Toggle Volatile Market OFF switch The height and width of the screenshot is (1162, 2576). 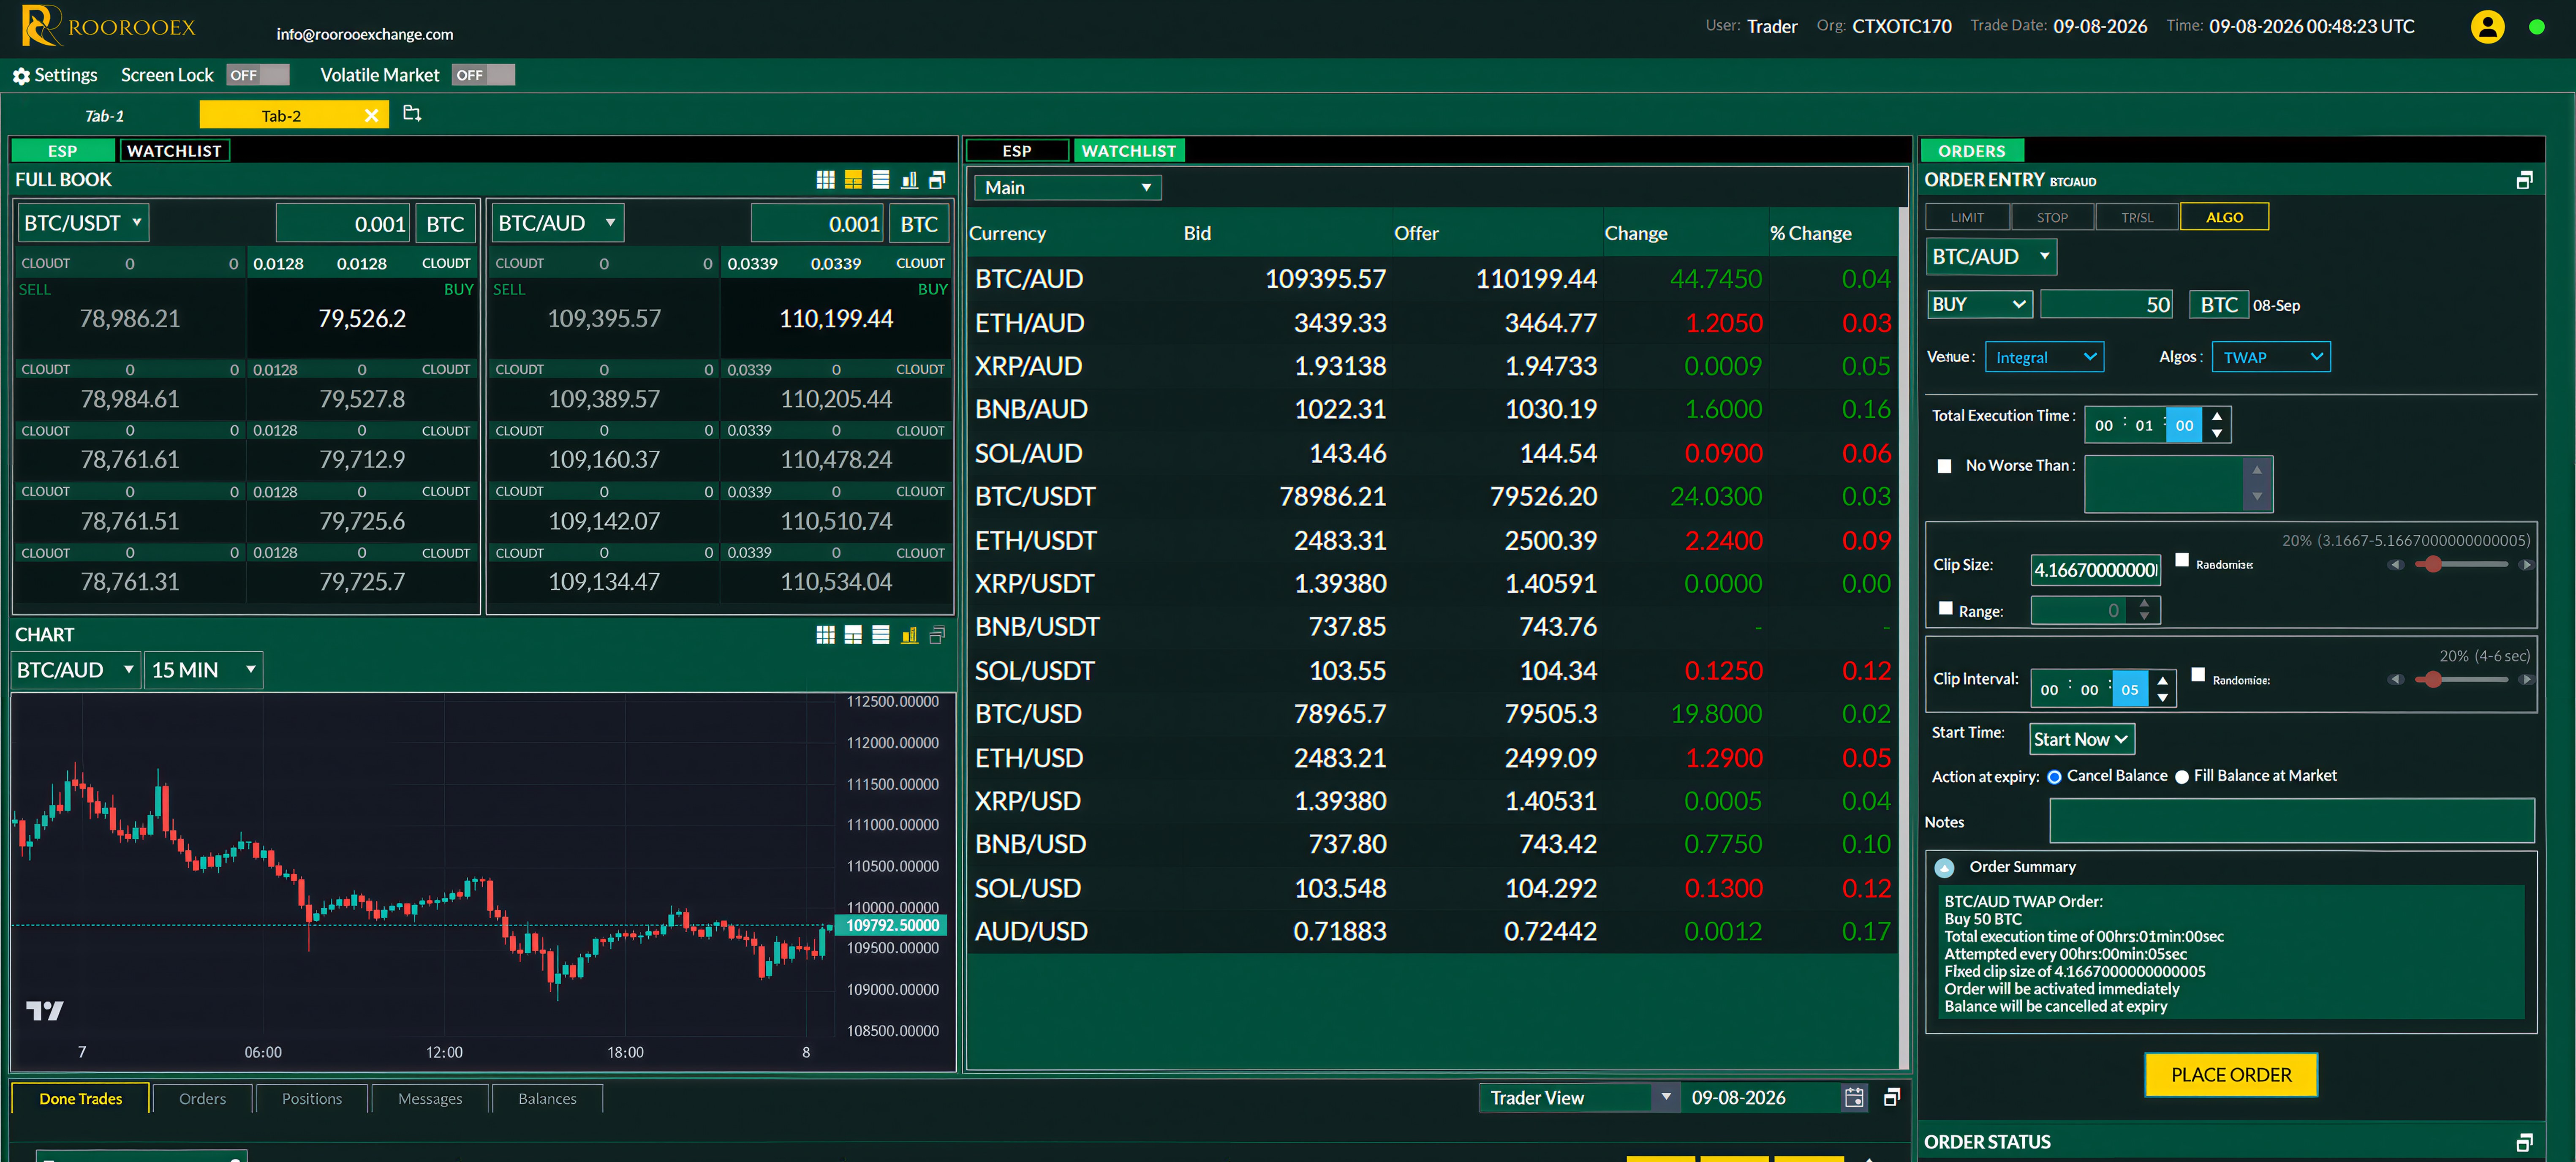(x=483, y=76)
